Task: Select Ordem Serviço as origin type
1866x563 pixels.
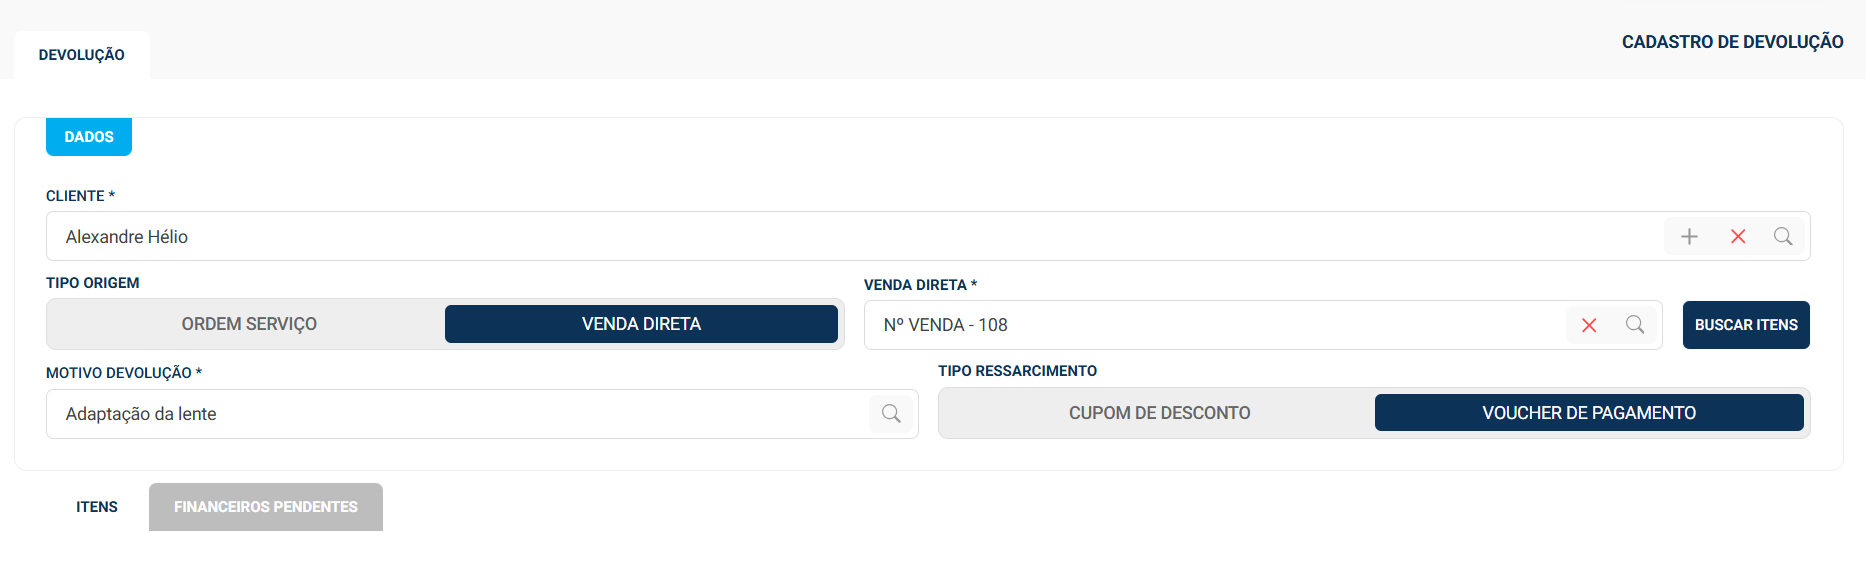Action: (x=249, y=324)
